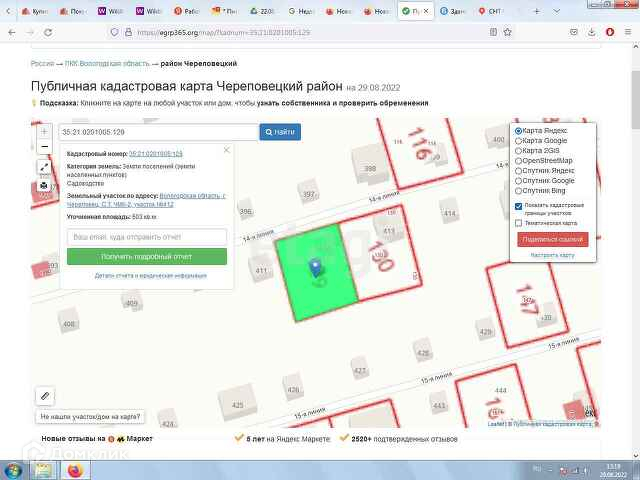The width and height of the screenshot is (640, 480).
Task: Switch to the СНТ browser tab
Action: tap(490, 11)
